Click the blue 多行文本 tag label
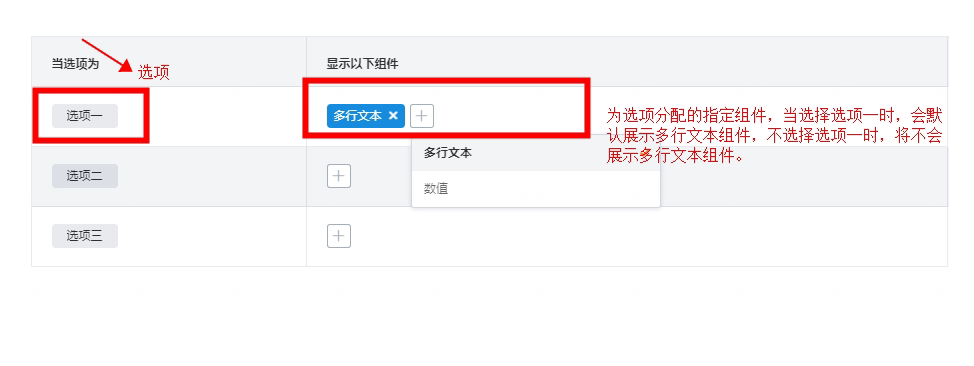 [x=358, y=116]
